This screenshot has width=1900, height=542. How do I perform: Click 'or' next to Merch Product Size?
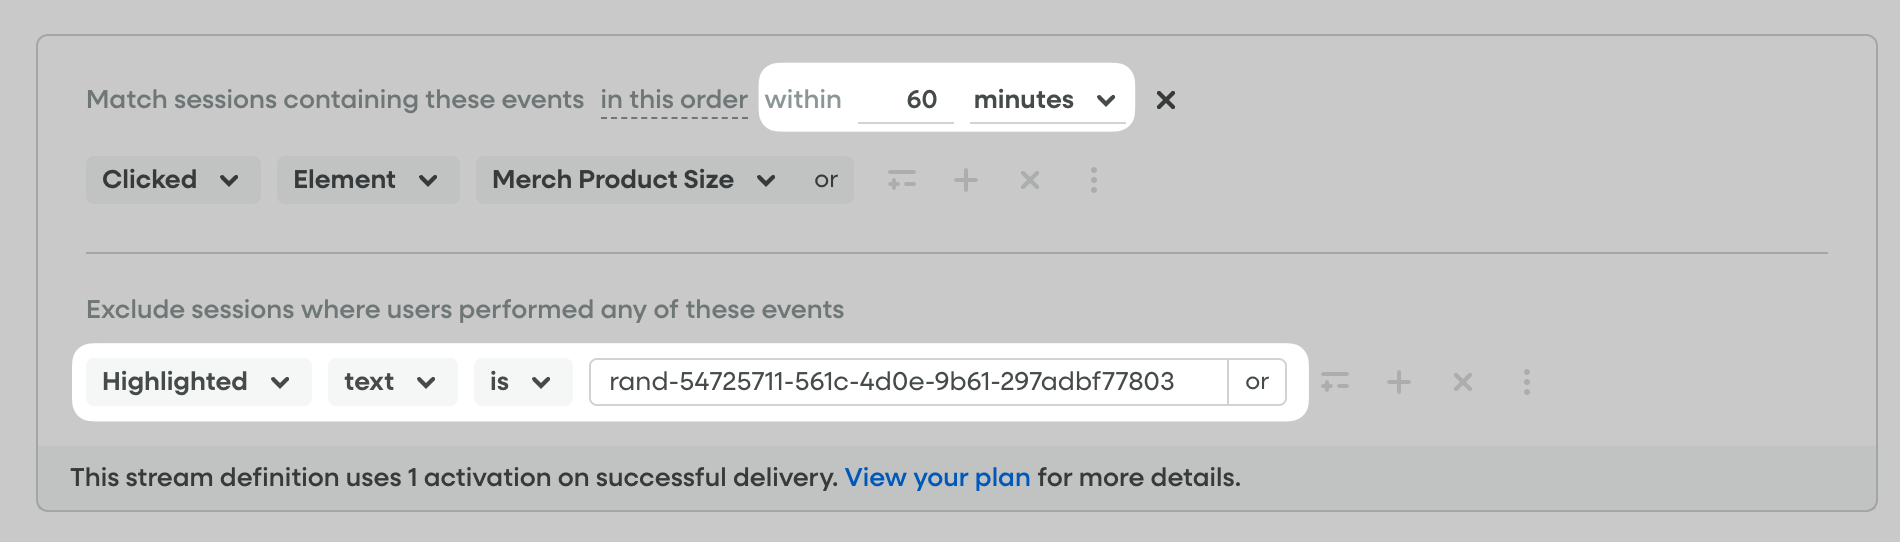click(x=826, y=180)
